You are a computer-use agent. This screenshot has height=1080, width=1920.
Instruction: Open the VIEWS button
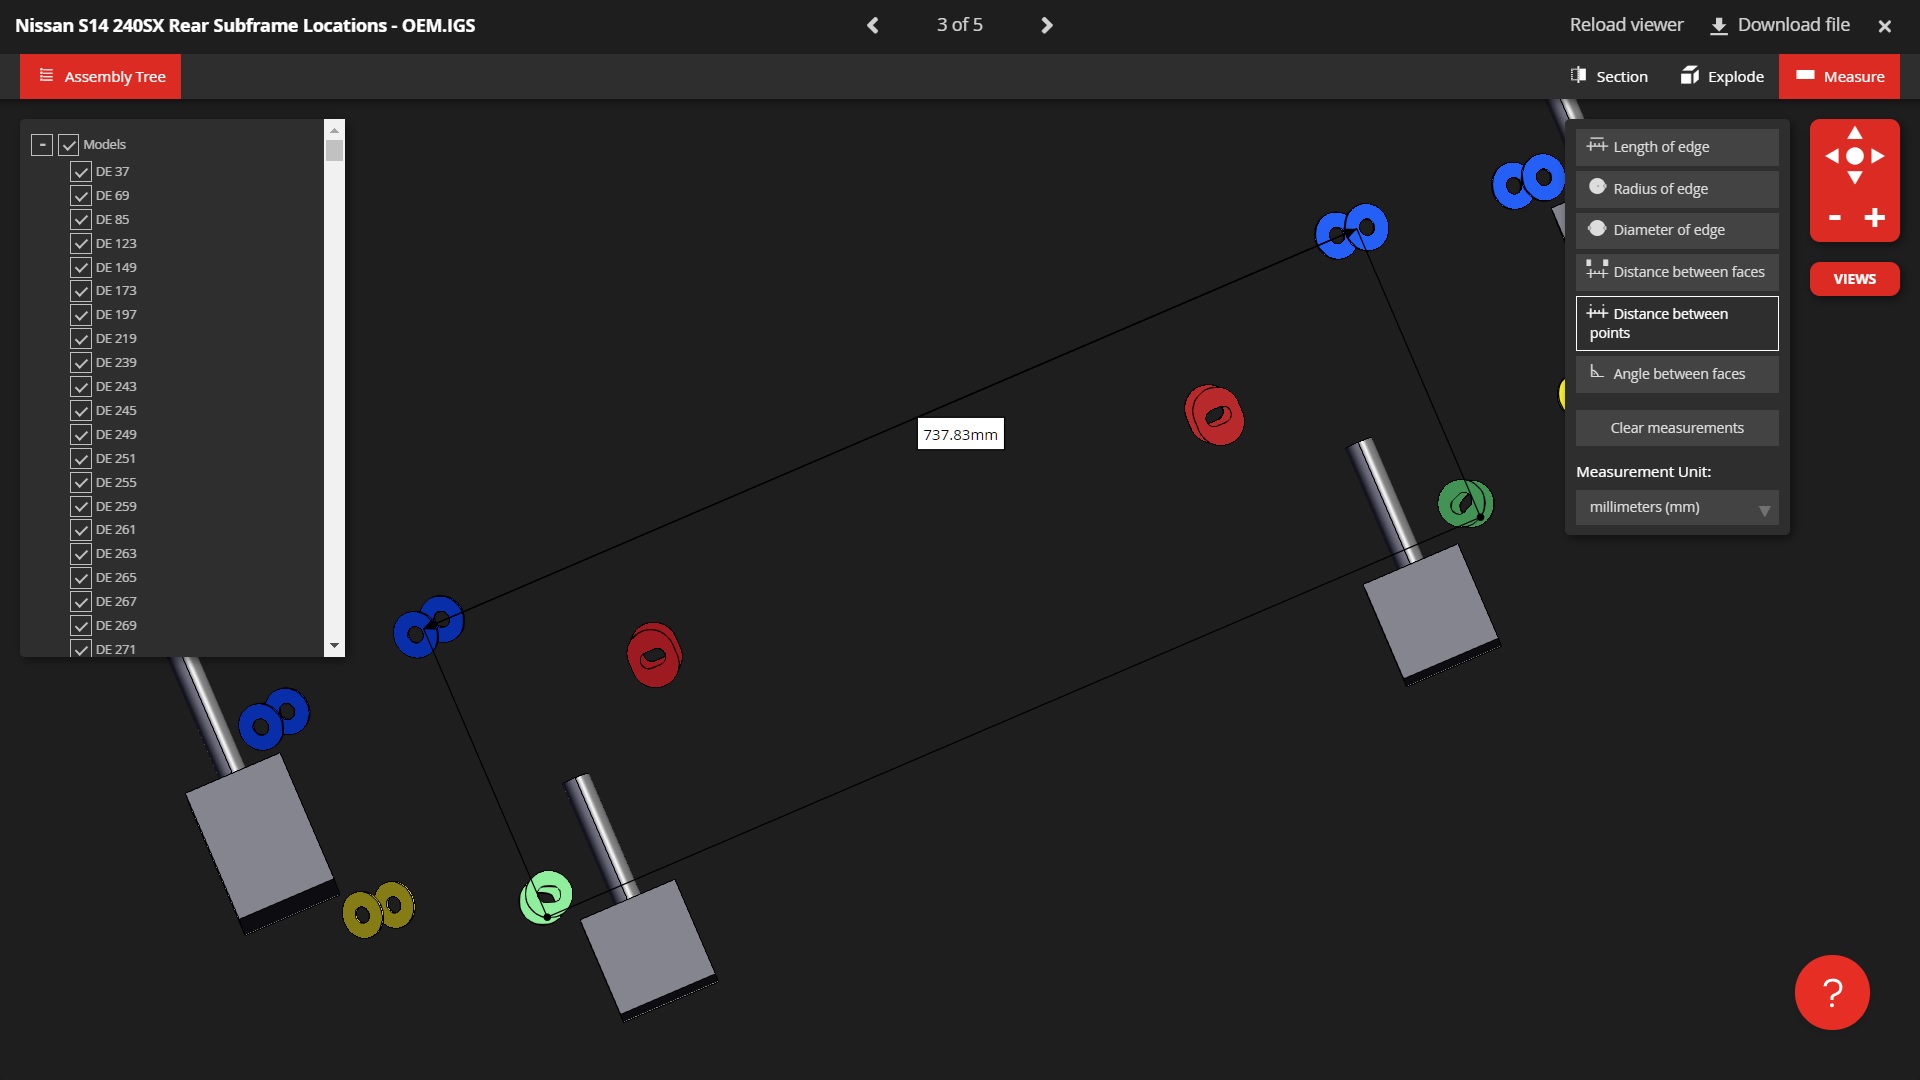point(1854,279)
